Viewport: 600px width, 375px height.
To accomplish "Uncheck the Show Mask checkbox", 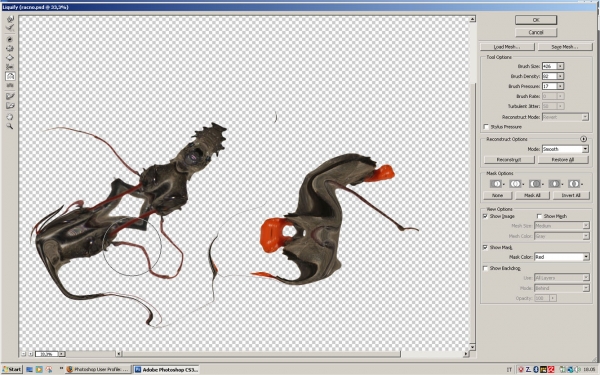I will (485, 248).
